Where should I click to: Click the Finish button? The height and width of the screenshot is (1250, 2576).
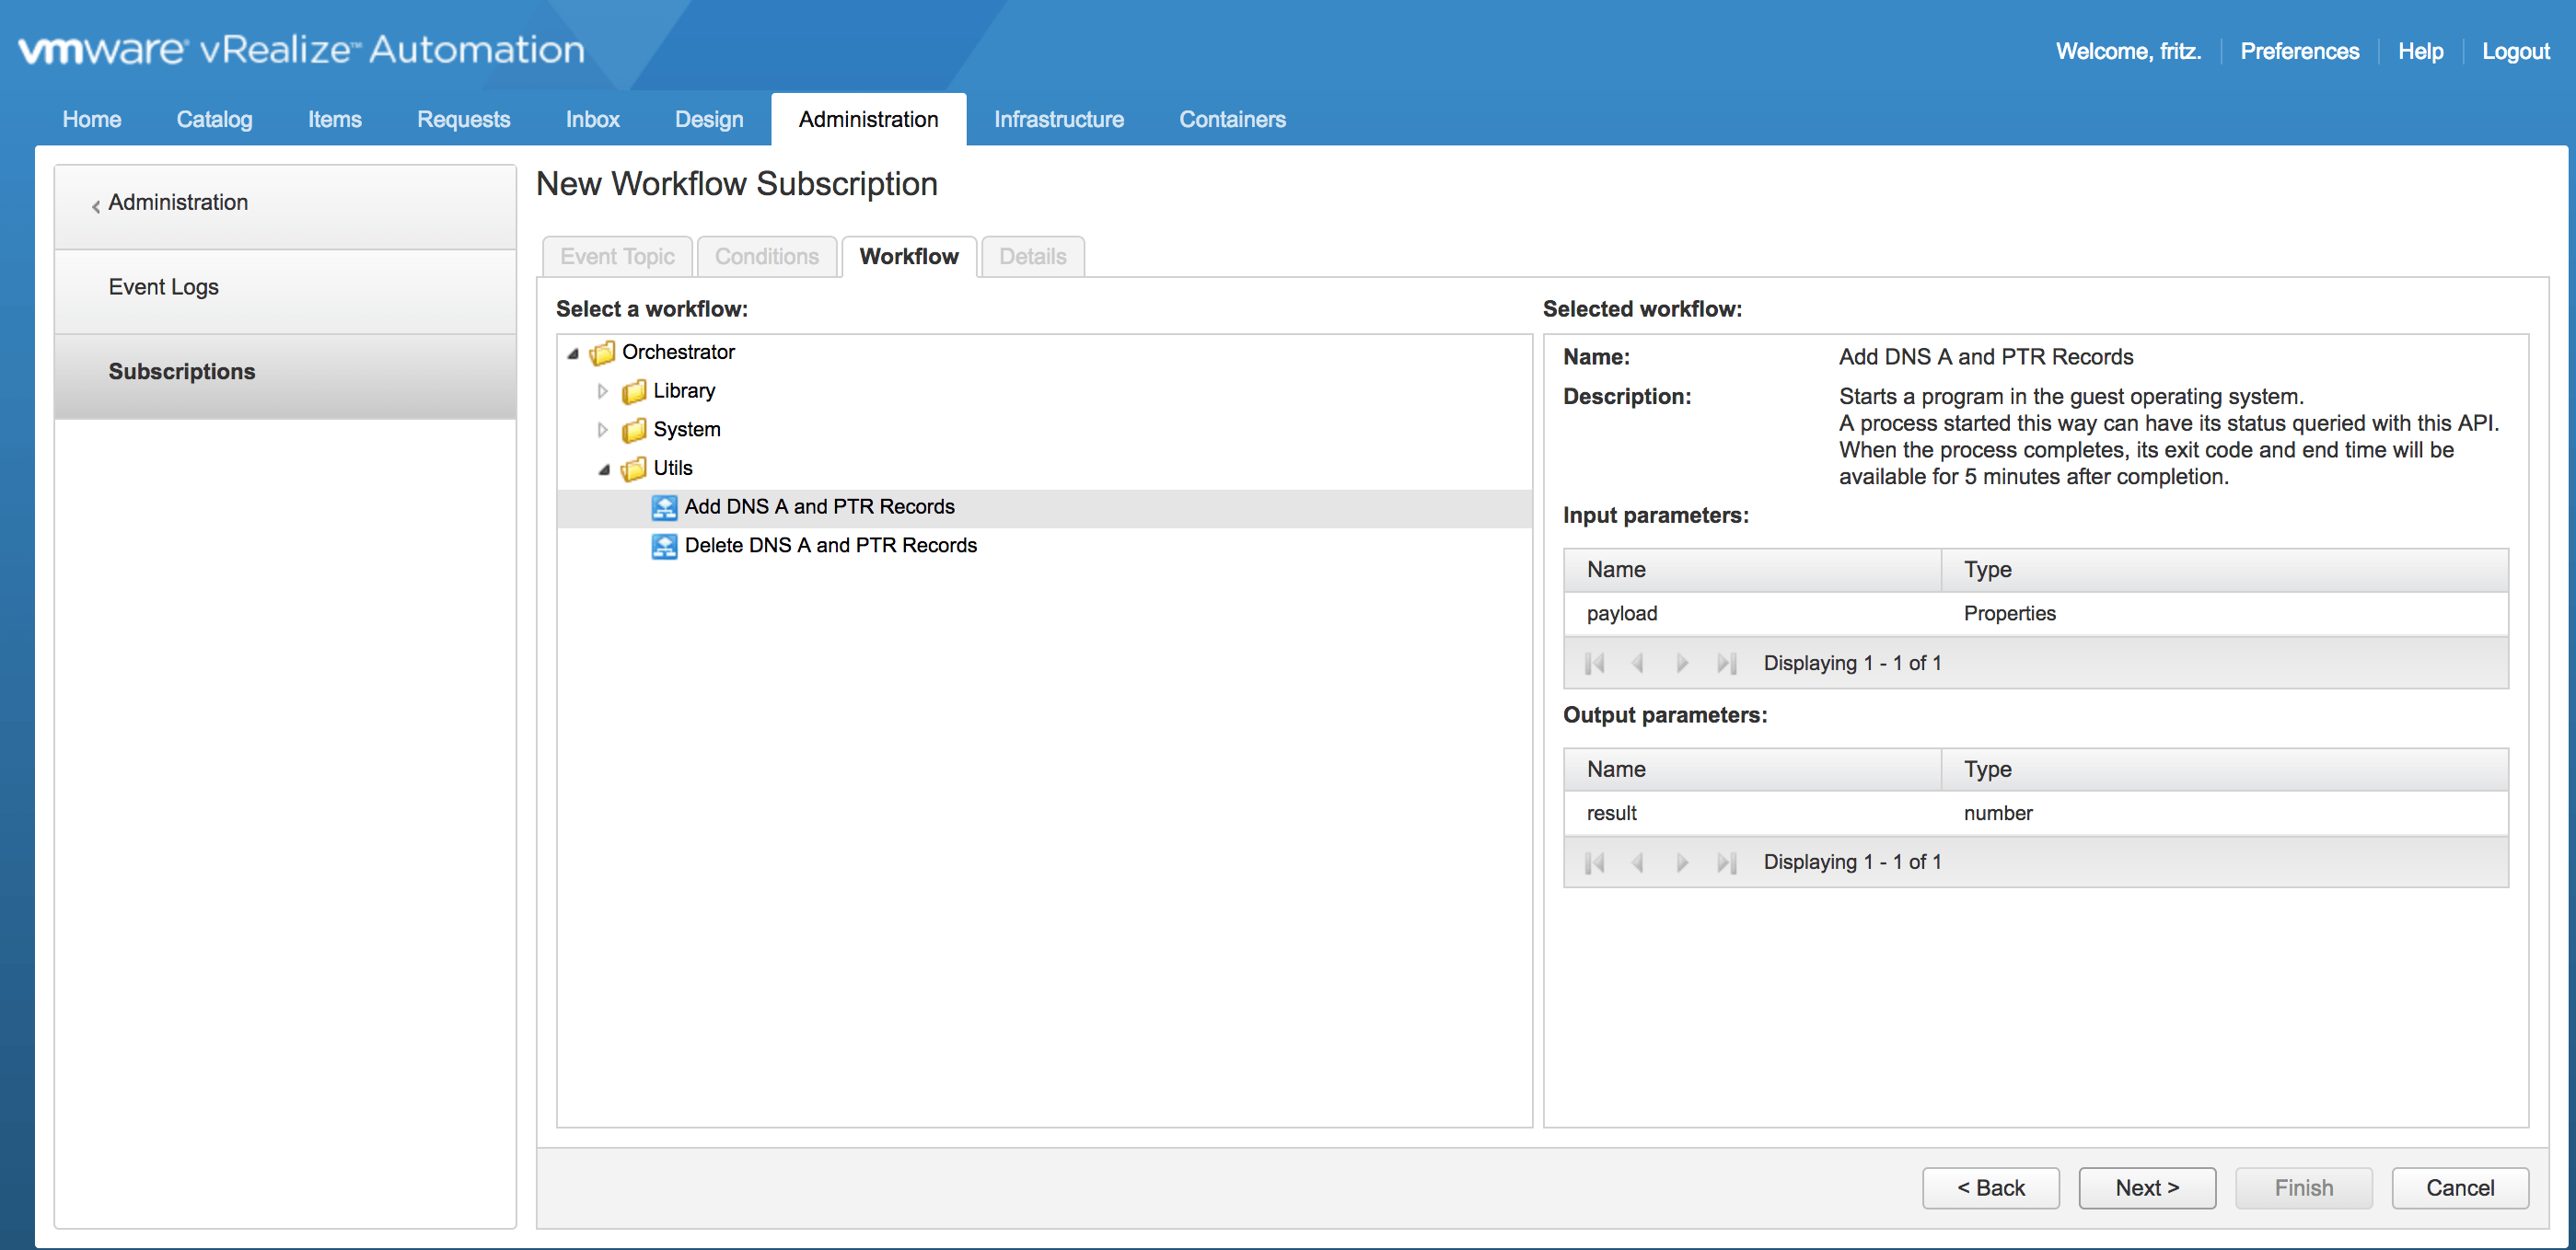pos(2304,1188)
